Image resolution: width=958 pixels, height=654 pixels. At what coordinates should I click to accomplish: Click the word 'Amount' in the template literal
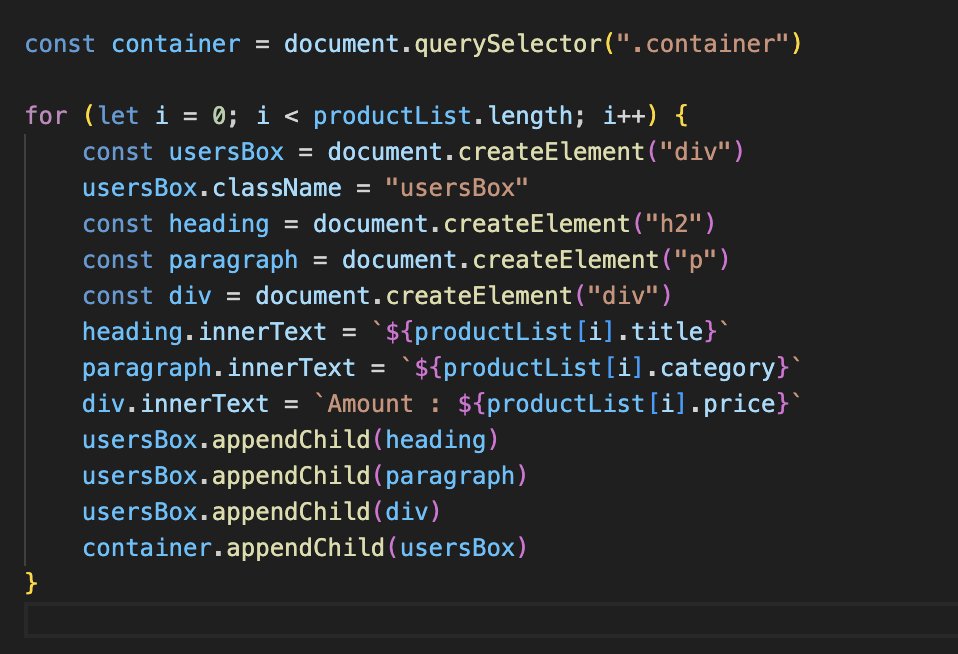(370, 404)
